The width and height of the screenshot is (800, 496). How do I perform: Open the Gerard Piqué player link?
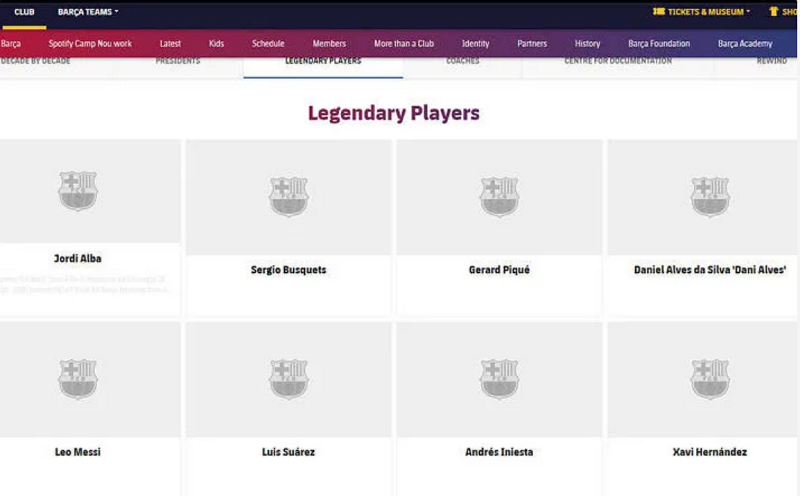click(x=499, y=269)
